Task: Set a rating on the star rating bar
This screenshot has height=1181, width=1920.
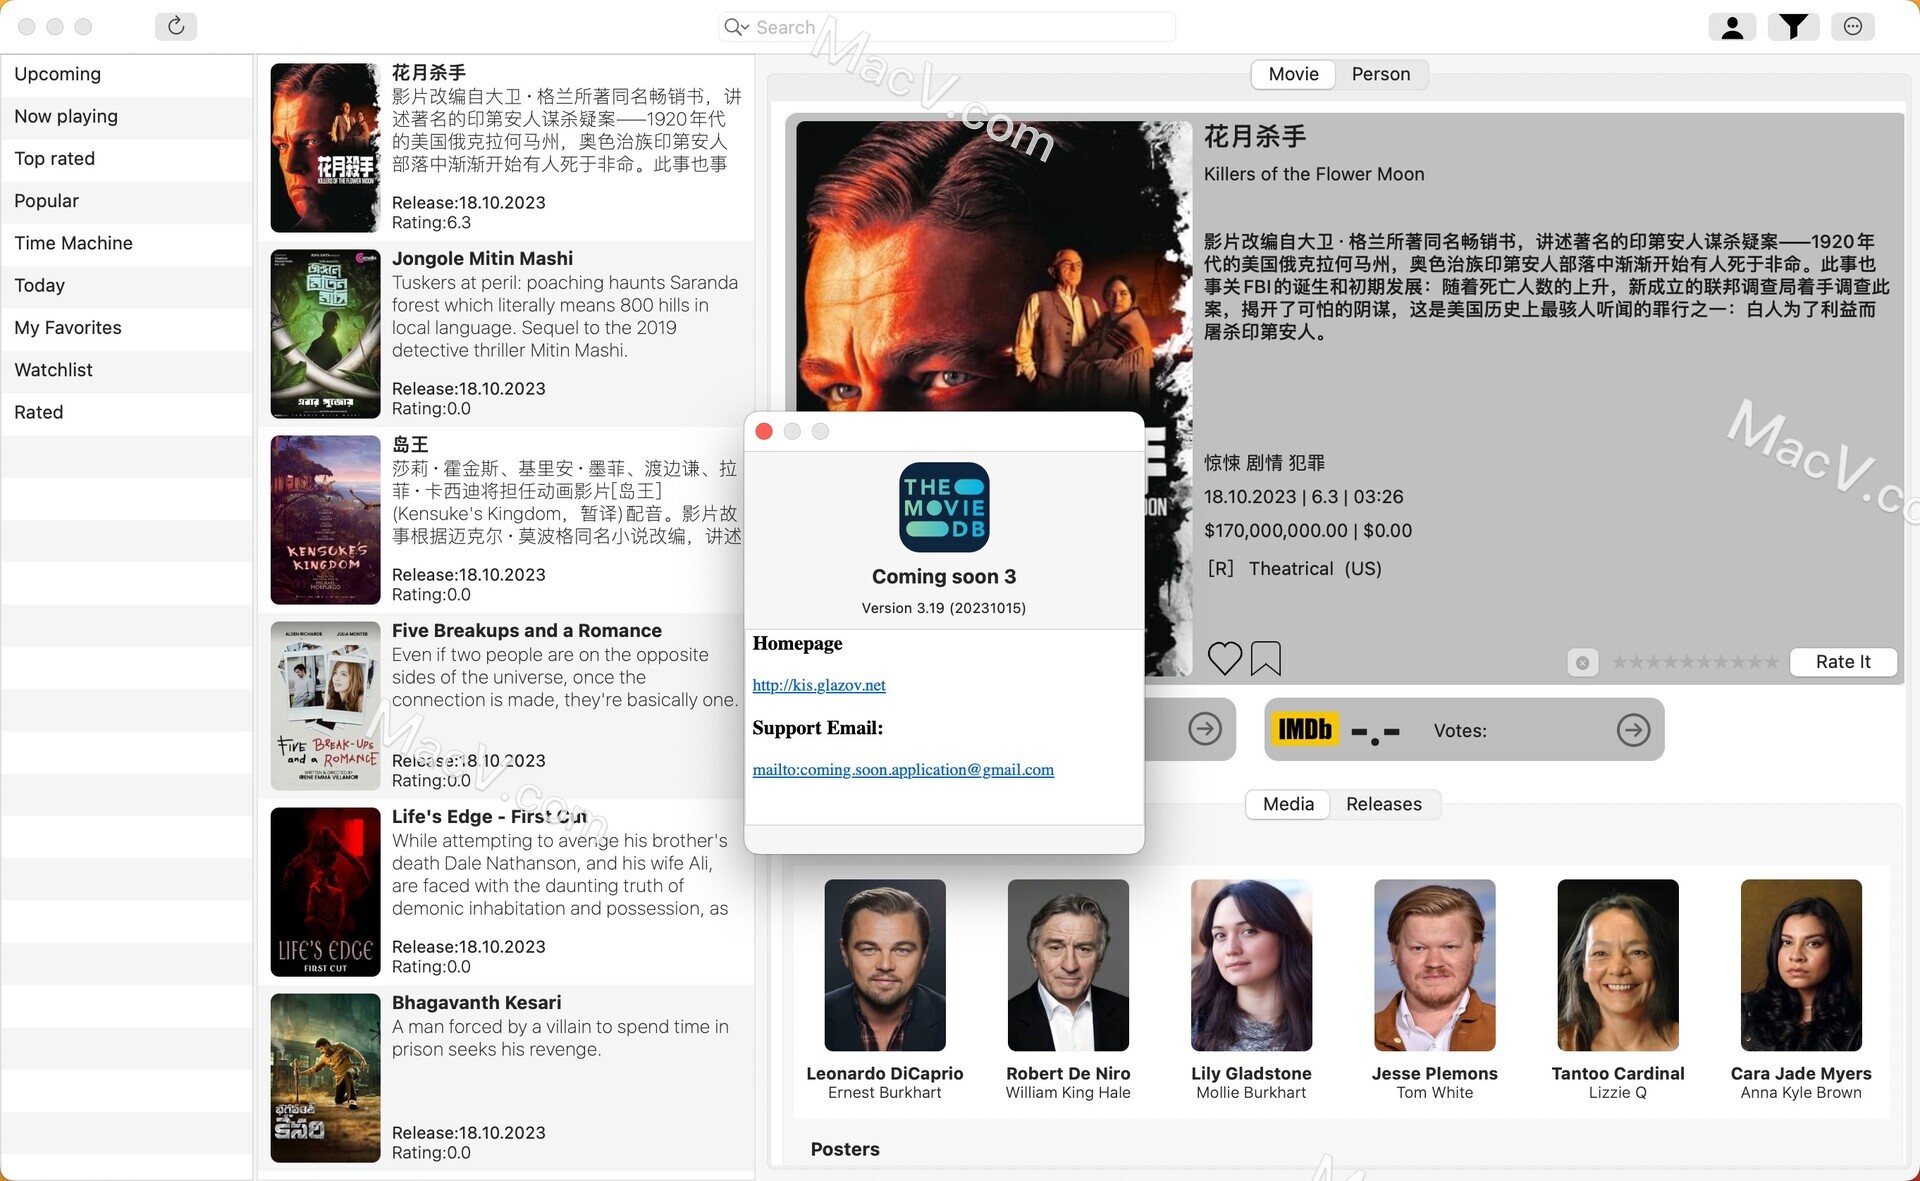Action: click(x=1695, y=662)
